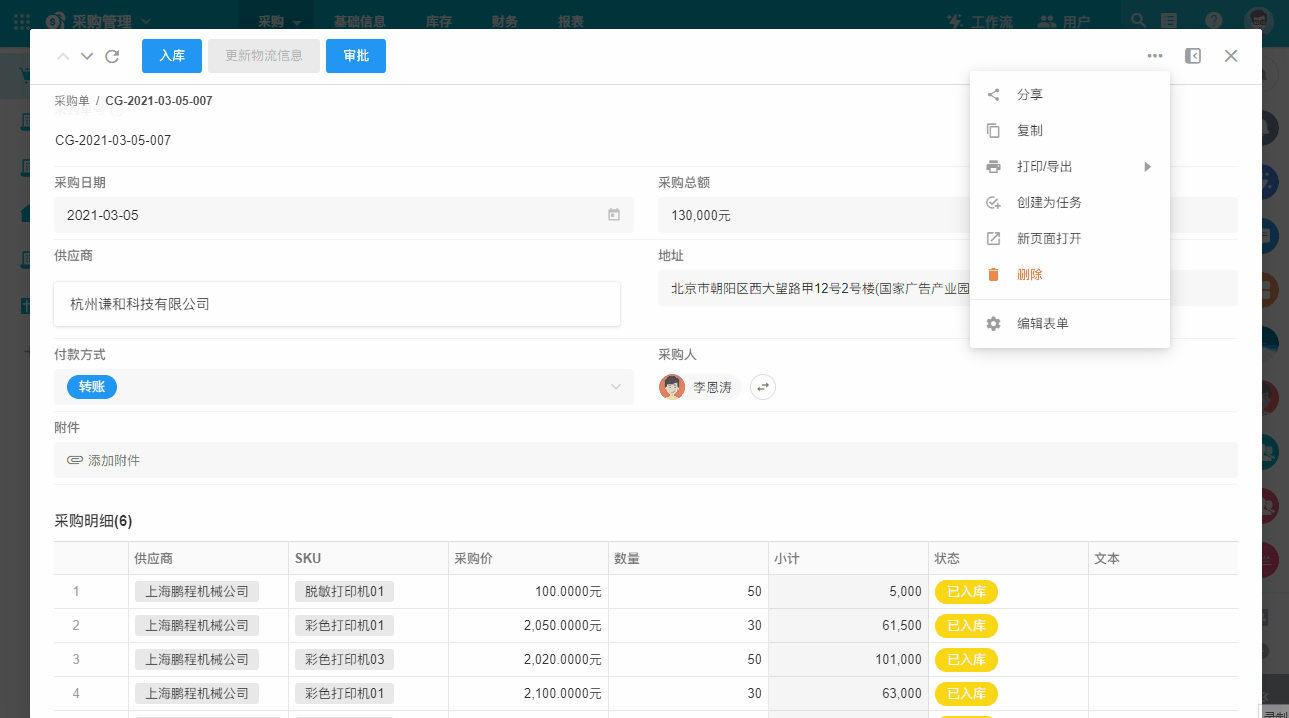Image resolution: width=1289 pixels, height=718 pixels.
Task: Click the swap purchaser icon beside 李恩涛
Action: tap(763, 387)
